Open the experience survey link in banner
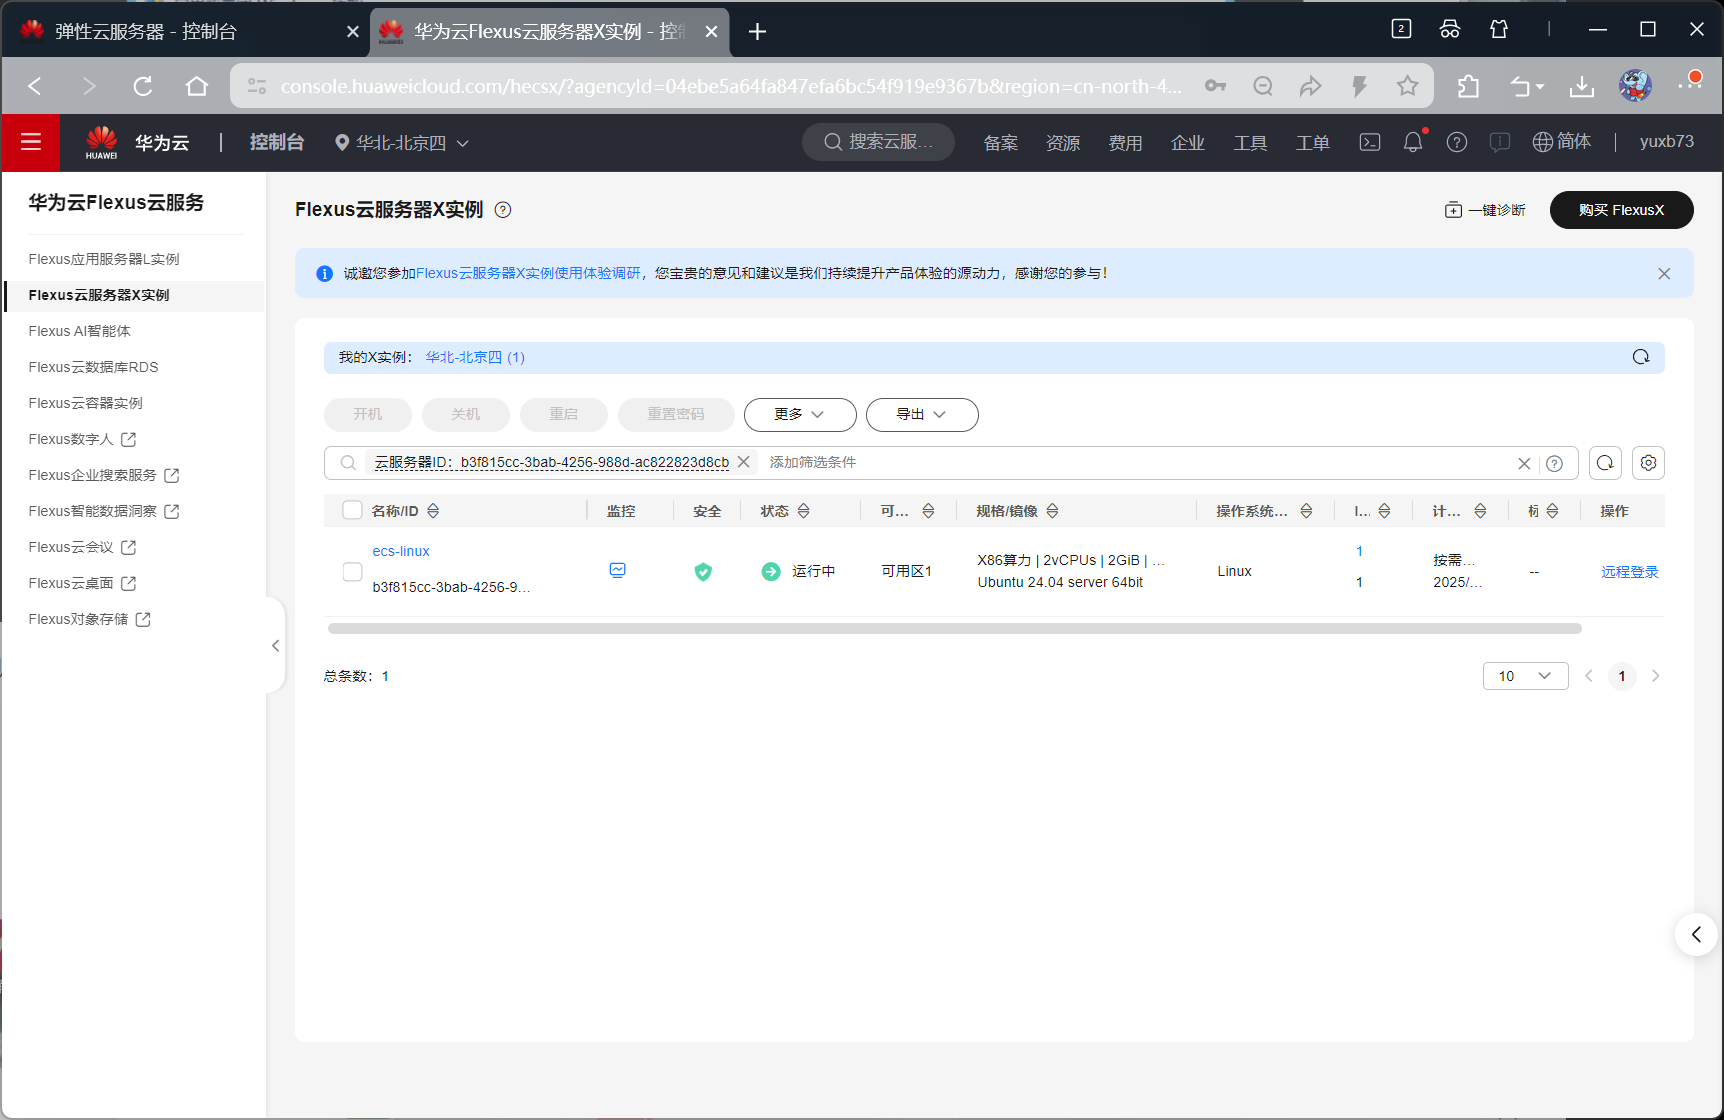Viewport: 1724px width, 1120px height. click(528, 273)
